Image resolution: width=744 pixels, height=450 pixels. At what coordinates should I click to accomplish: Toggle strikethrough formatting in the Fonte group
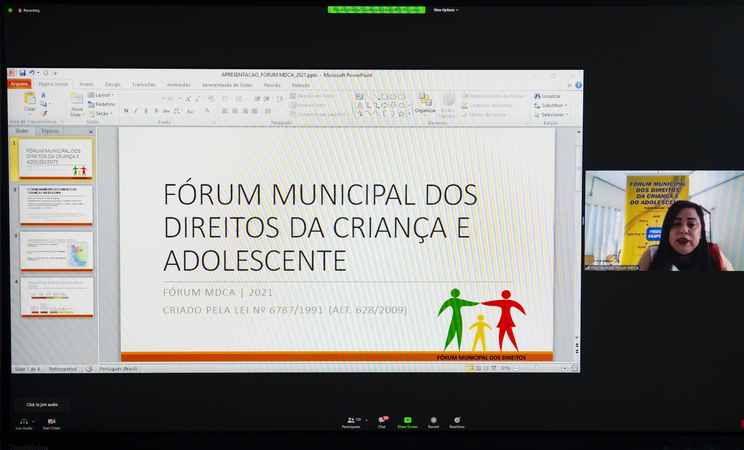coord(167,111)
